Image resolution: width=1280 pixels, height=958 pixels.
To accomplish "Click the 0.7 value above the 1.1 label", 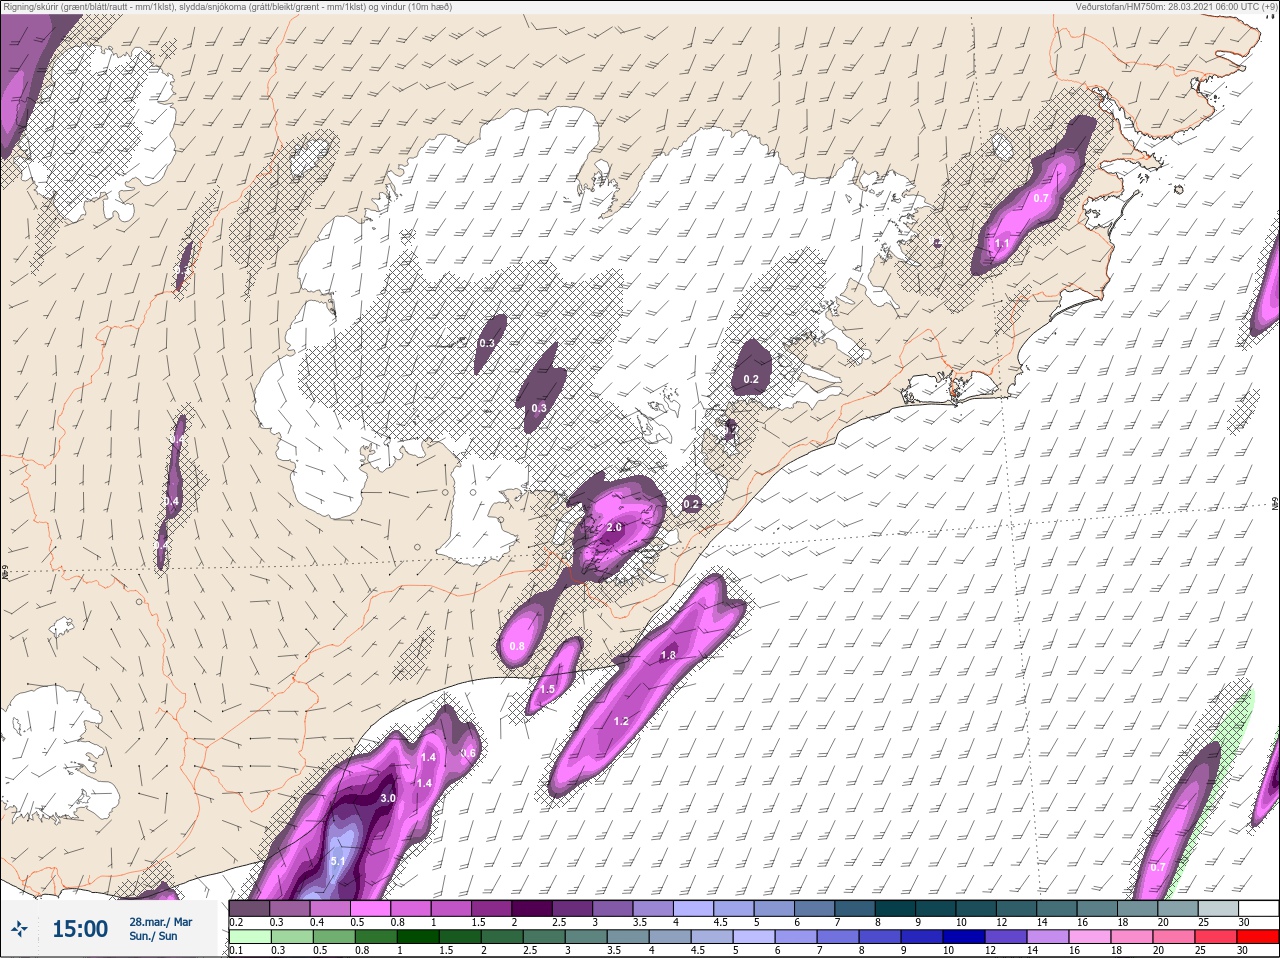I will [1041, 198].
